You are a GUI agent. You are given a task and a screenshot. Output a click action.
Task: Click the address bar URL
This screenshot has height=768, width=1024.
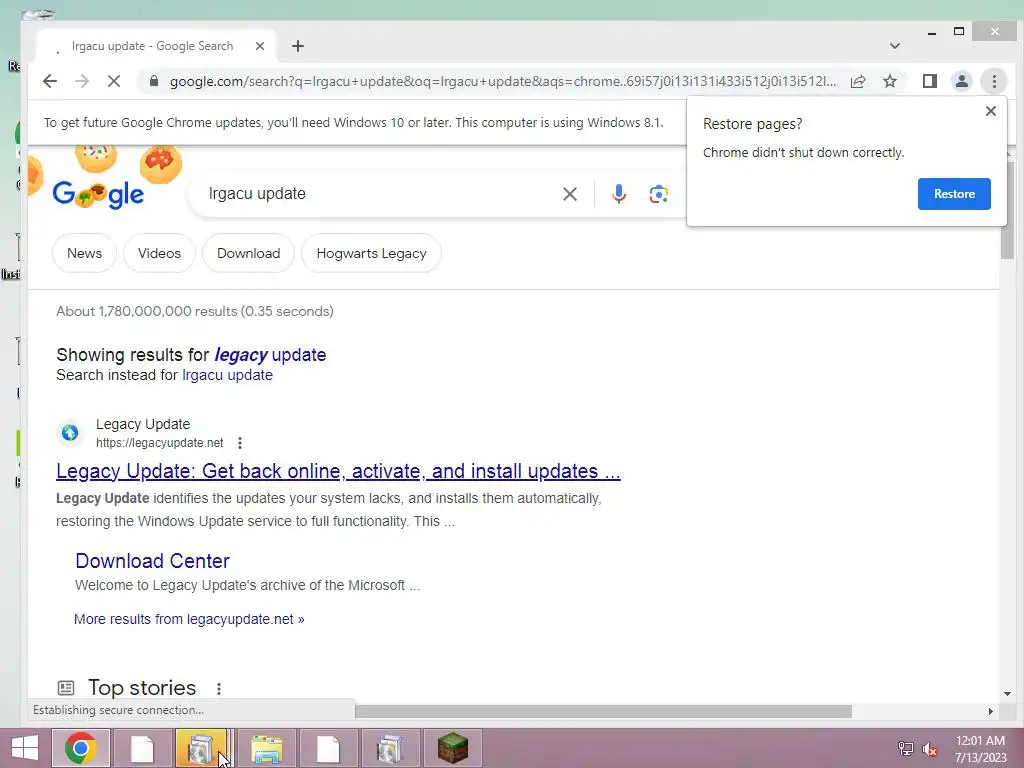pos(503,81)
